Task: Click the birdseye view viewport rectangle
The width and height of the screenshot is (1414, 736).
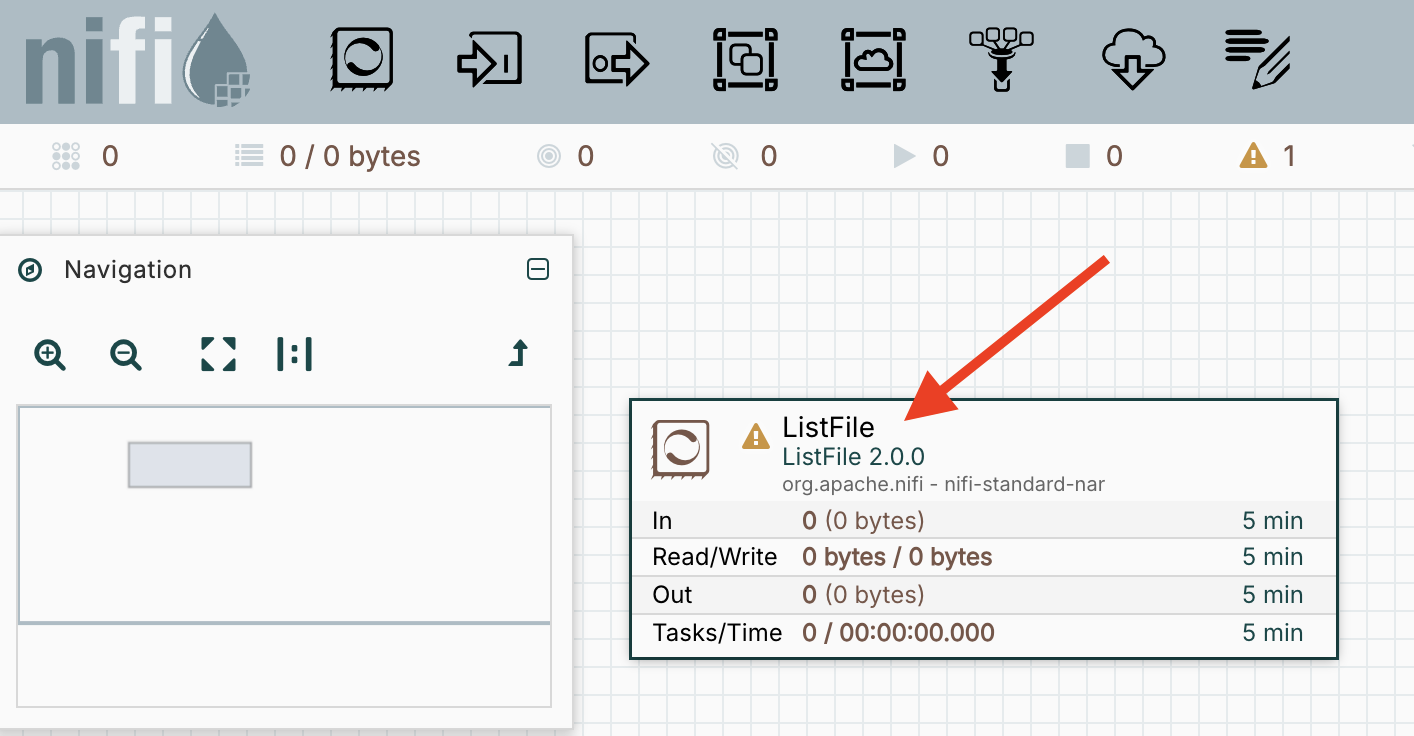Action: pos(190,465)
